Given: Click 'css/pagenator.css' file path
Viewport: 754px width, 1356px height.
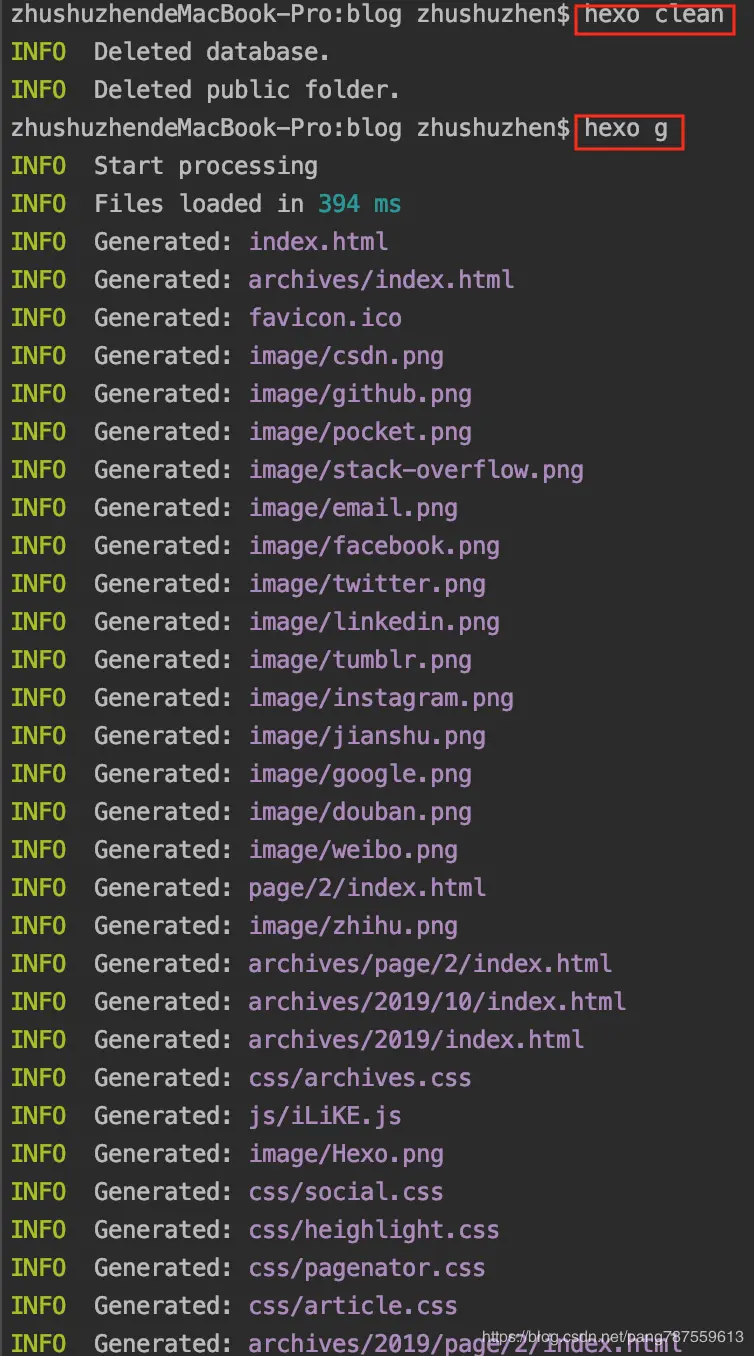Looking at the screenshot, I should 367,1268.
